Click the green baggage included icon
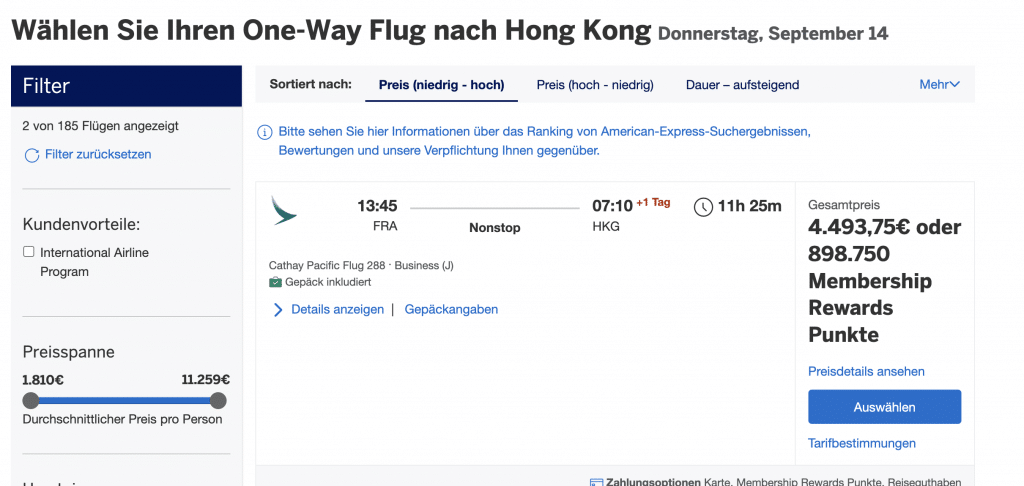Viewport: 1024px width, 486px height. 276,283
